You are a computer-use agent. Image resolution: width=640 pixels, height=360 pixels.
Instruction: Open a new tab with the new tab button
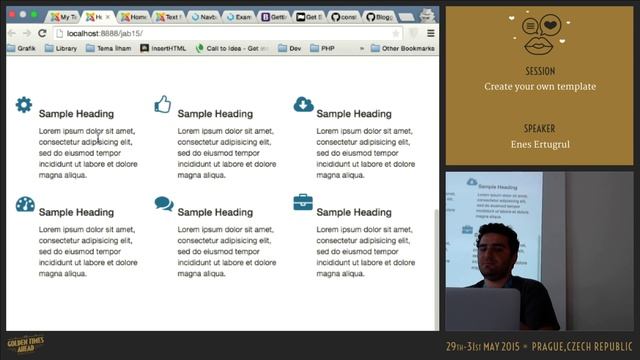click(406, 17)
